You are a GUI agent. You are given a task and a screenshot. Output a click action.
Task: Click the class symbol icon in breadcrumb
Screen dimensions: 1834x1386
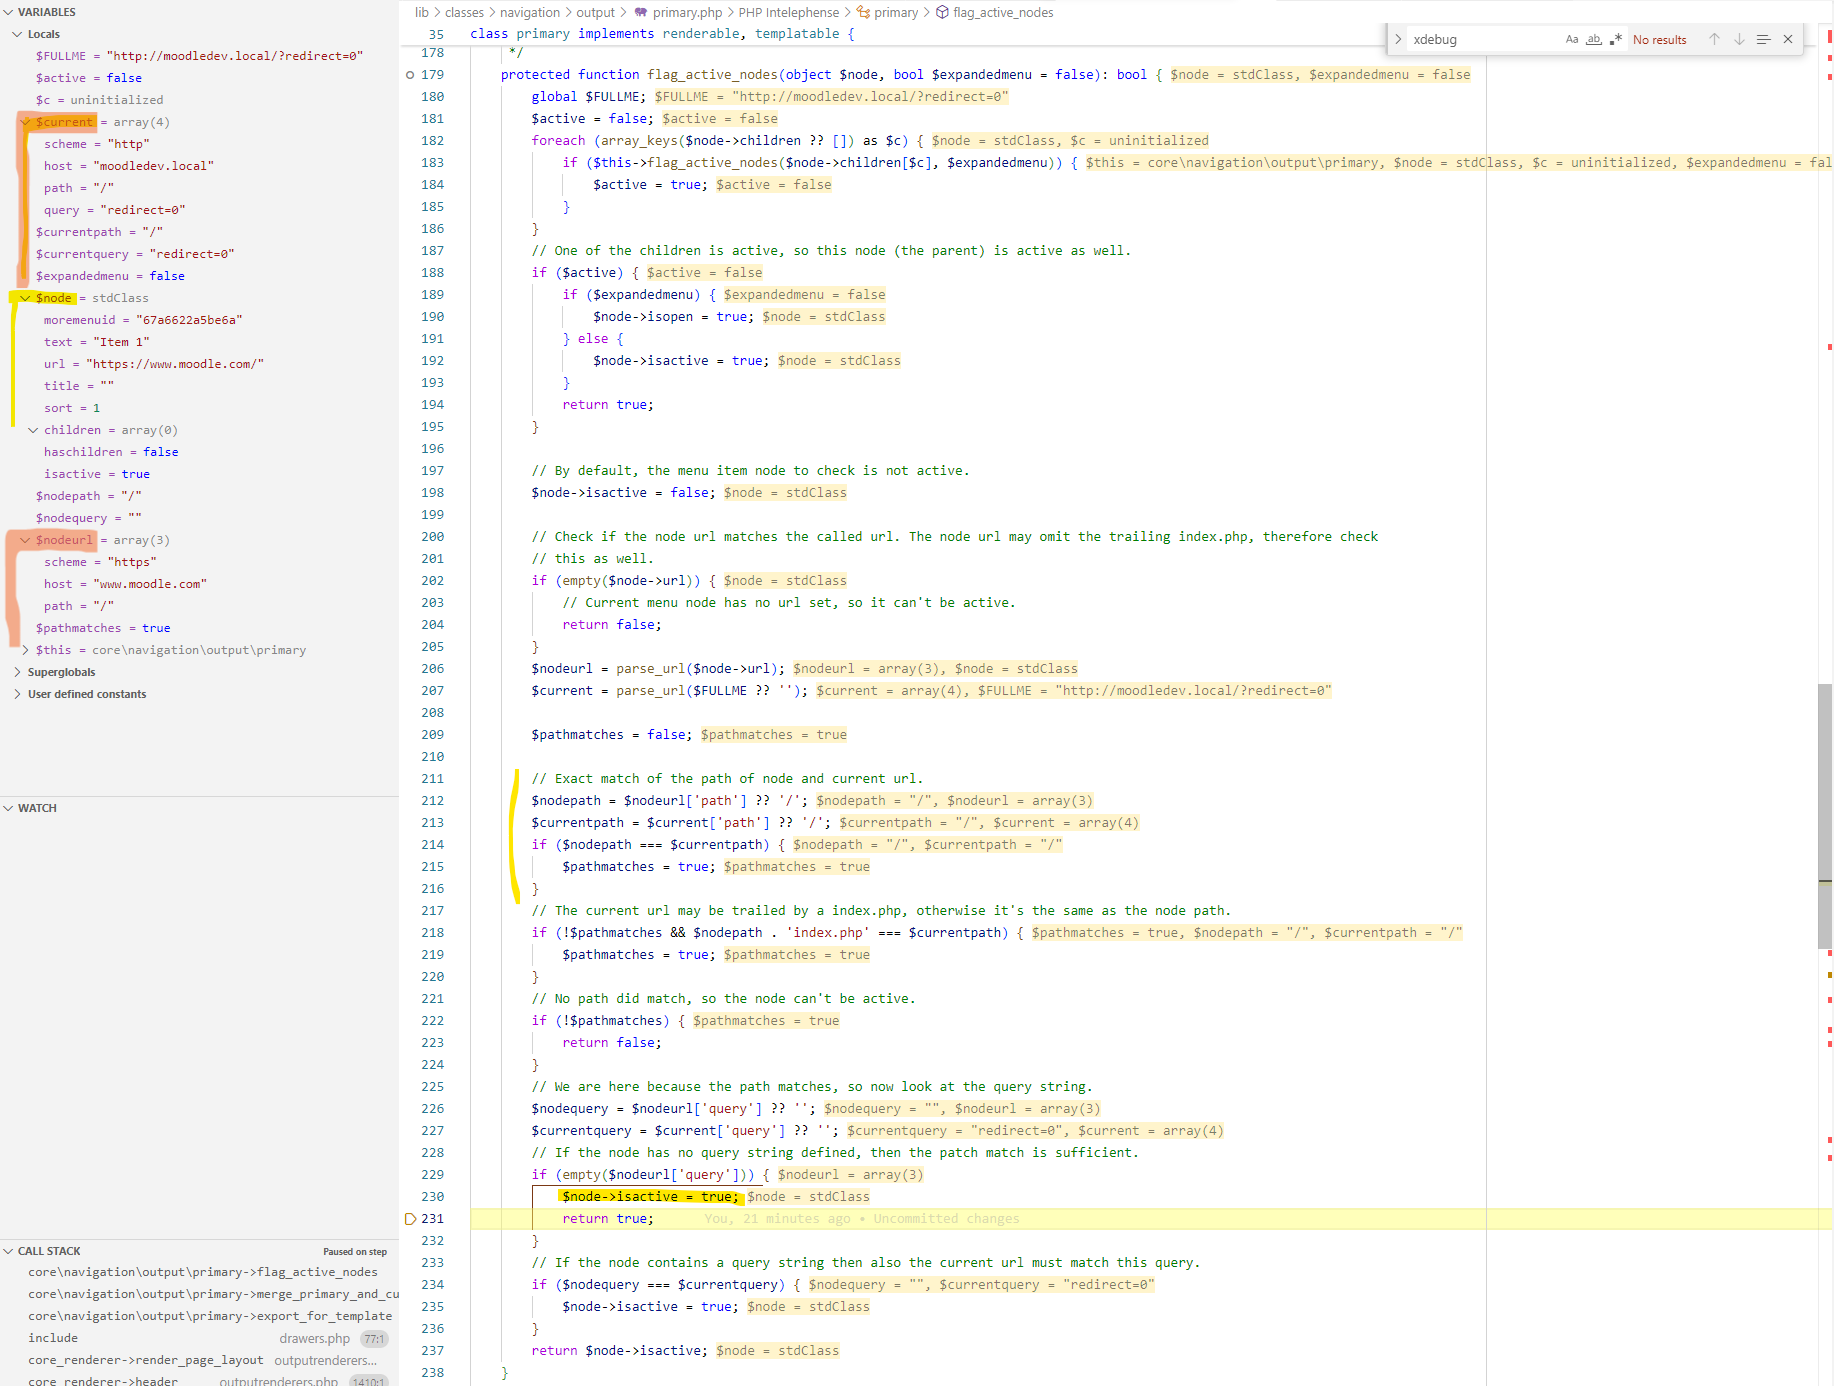pos(863,12)
